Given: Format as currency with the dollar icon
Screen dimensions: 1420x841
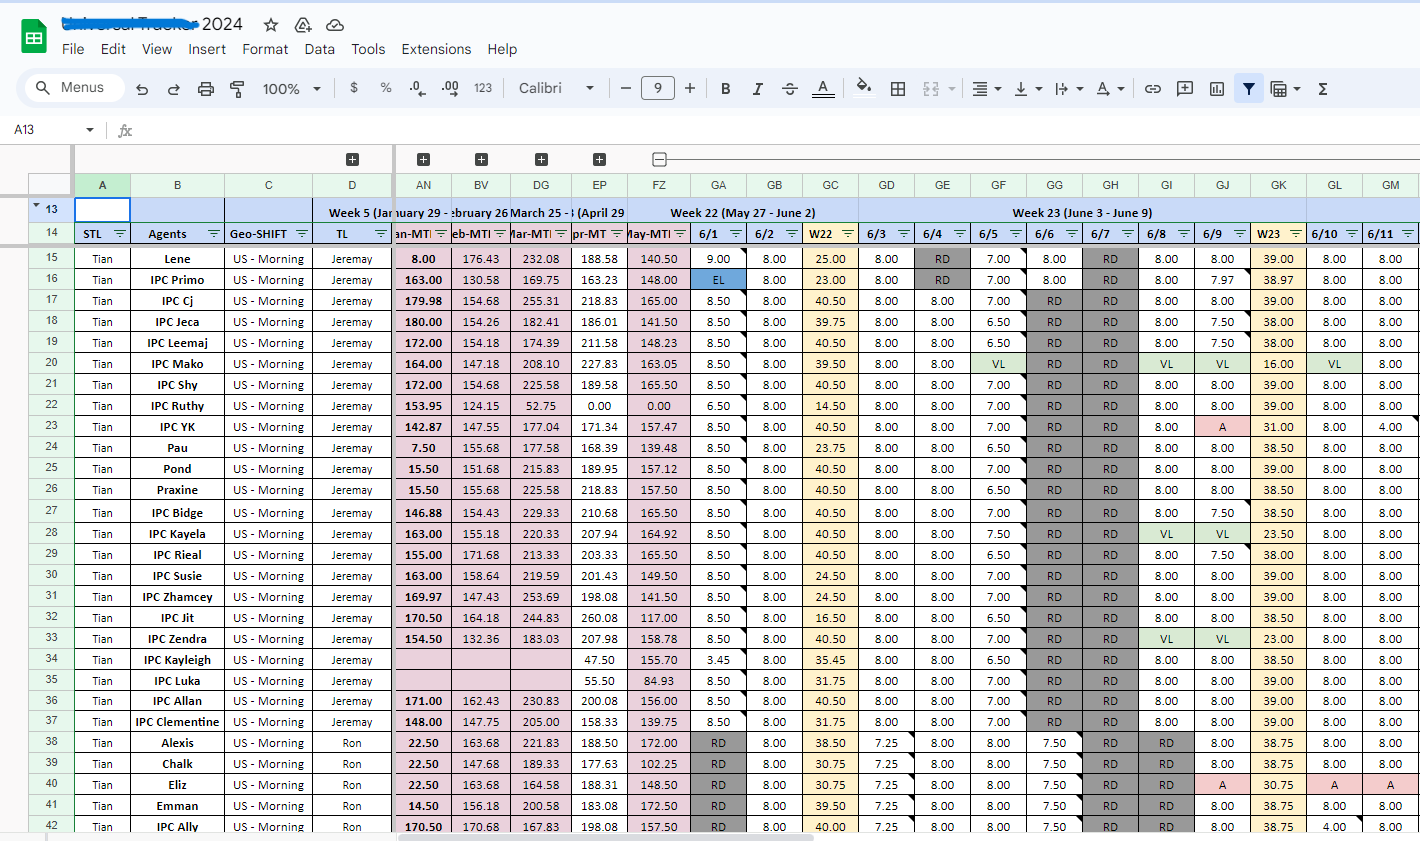Looking at the screenshot, I should pos(354,88).
